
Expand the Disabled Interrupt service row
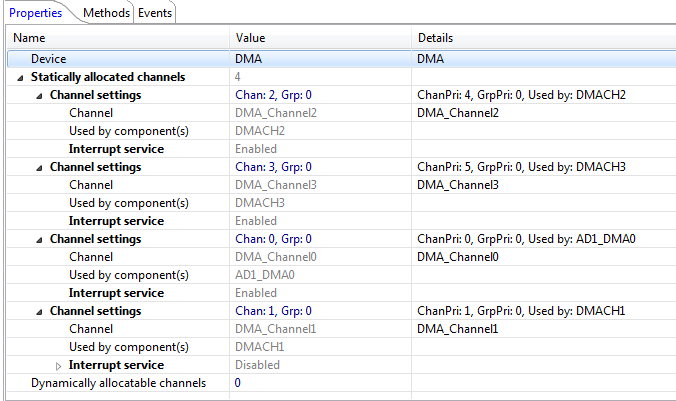click(x=58, y=365)
